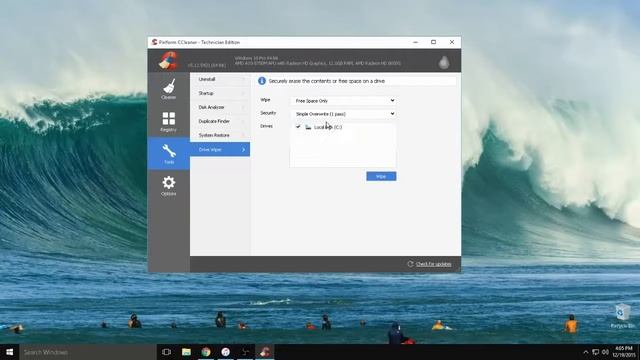
Task: Click the Drives label
Action: pos(267,126)
